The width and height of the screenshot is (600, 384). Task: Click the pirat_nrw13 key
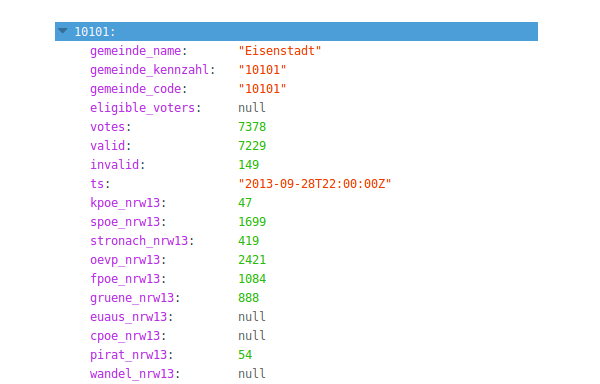pyautogui.click(x=128, y=355)
